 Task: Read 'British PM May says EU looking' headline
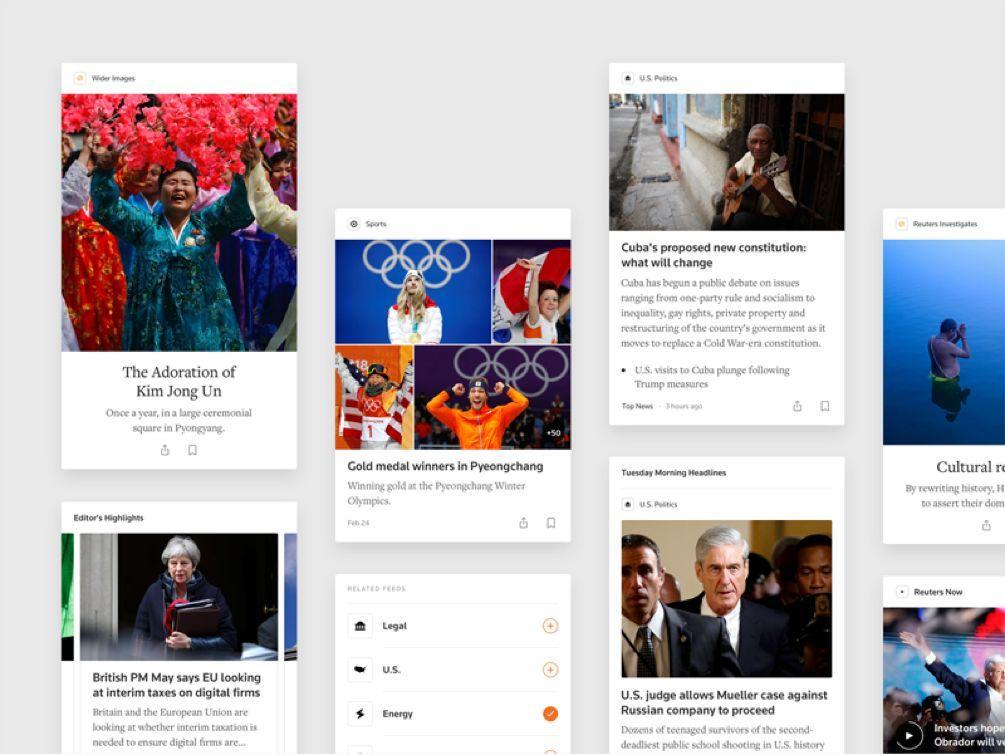pyautogui.click(x=176, y=685)
